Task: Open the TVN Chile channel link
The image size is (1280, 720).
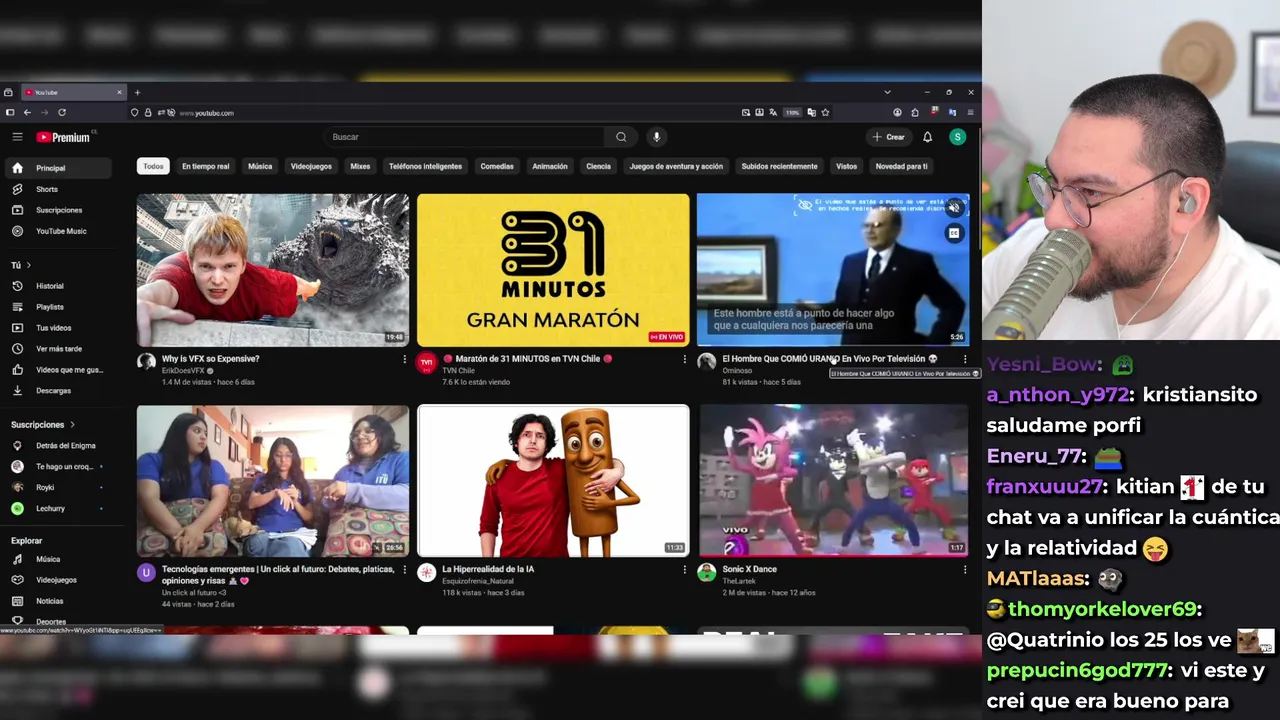Action: coord(458,371)
